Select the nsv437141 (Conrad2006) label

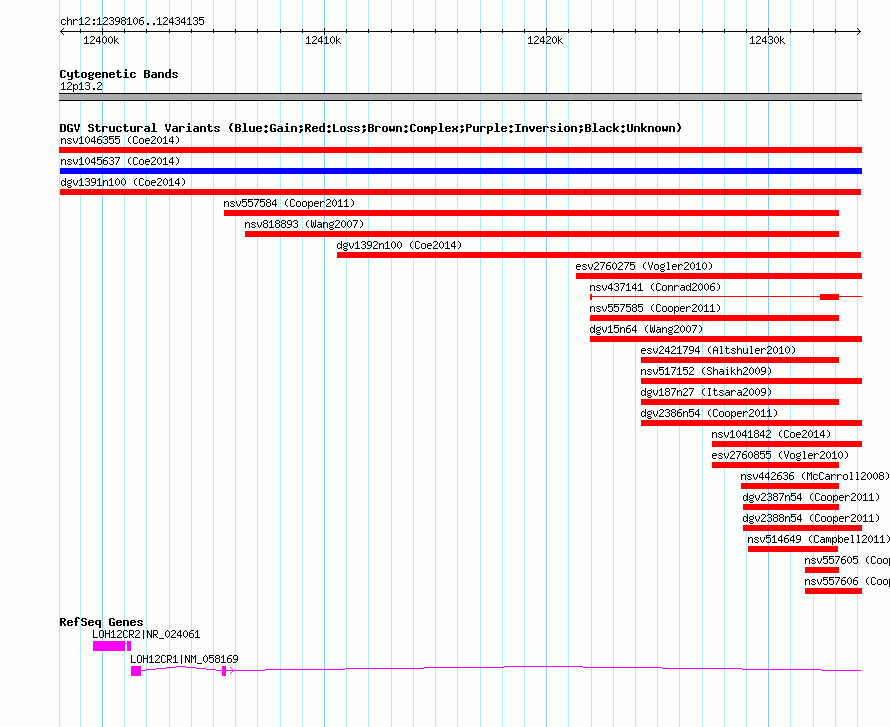(655, 287)
